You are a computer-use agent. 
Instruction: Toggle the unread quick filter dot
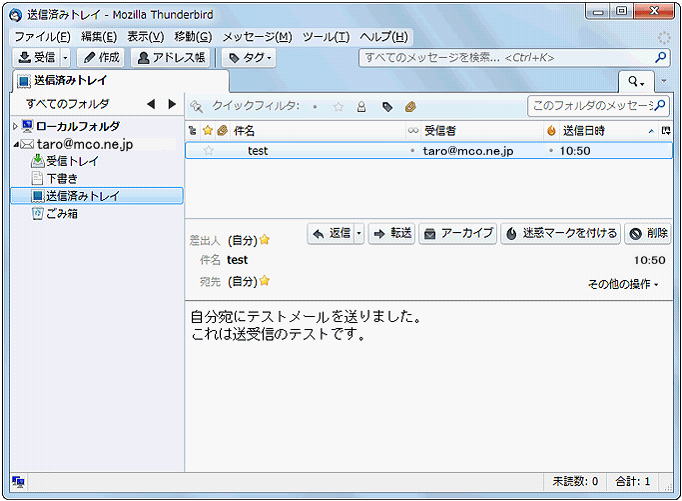point(315,107)
